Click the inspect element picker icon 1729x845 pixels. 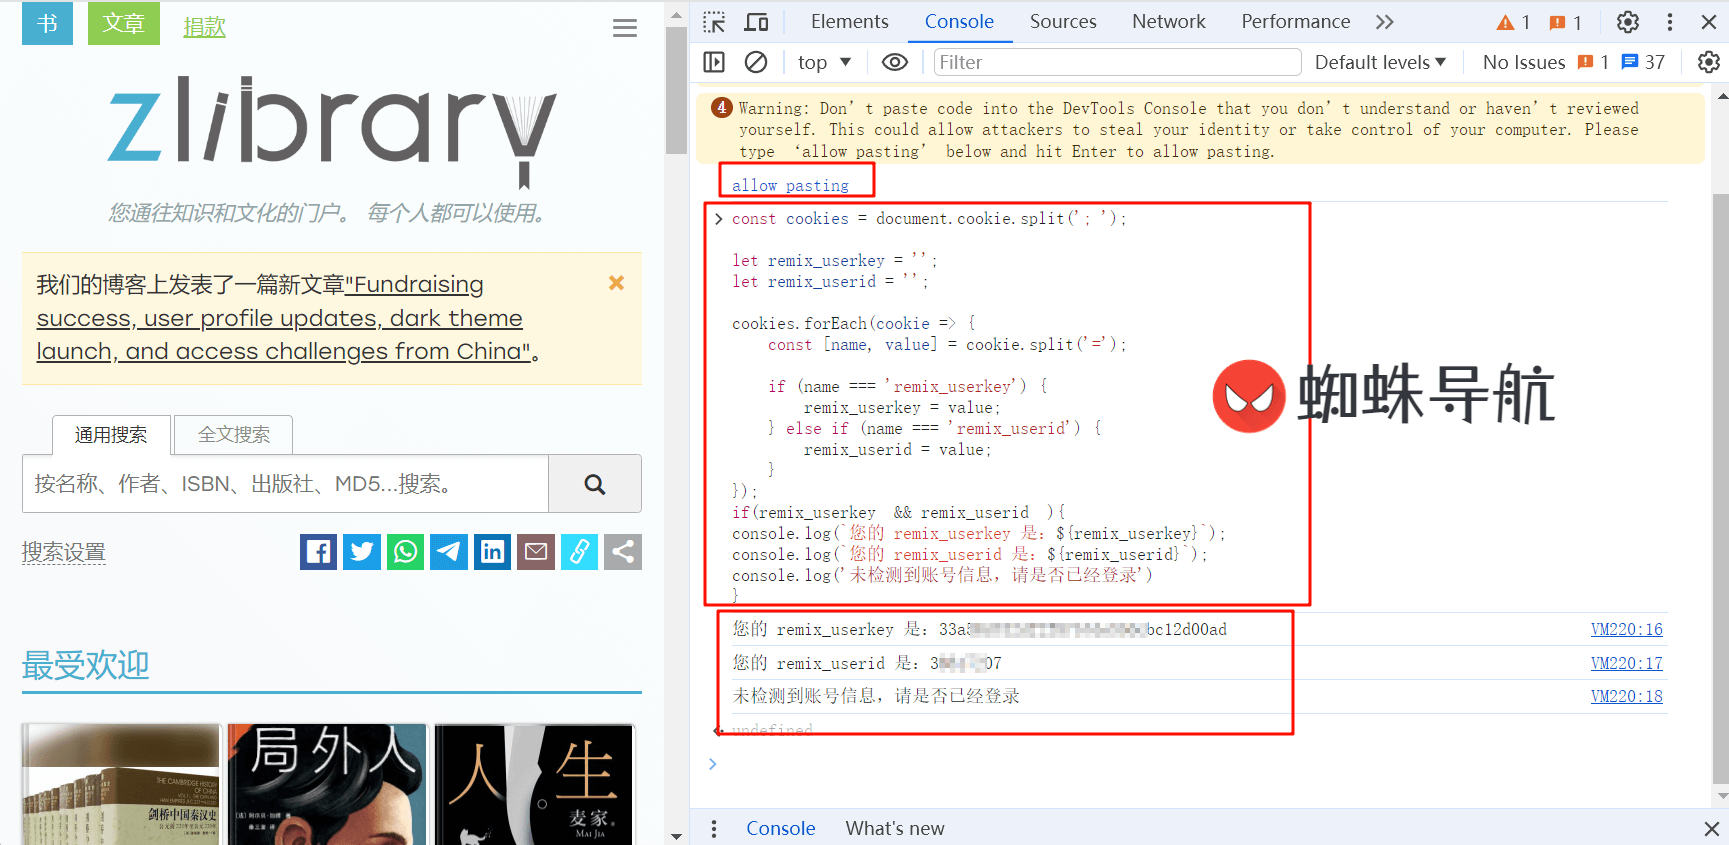click(714, 22)
